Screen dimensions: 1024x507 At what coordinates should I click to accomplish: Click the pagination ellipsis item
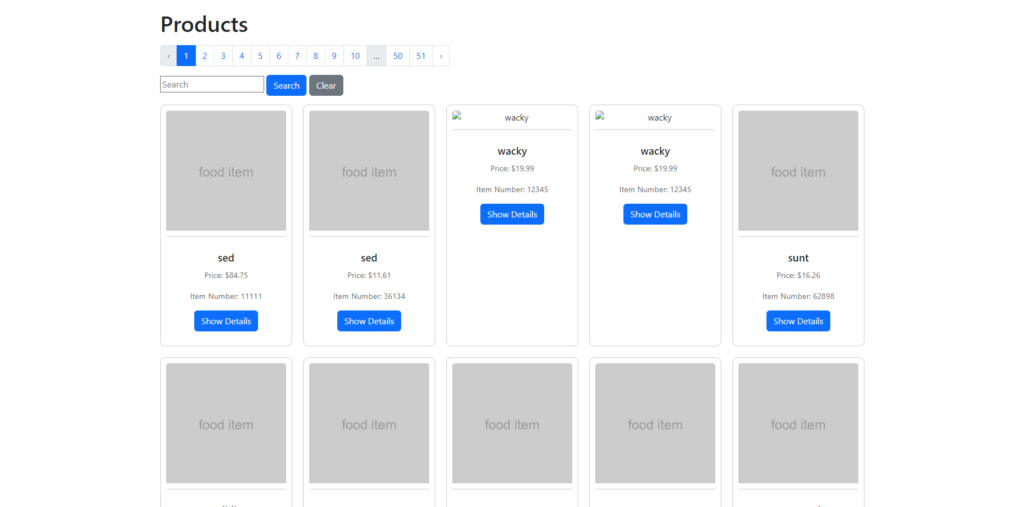376,56
